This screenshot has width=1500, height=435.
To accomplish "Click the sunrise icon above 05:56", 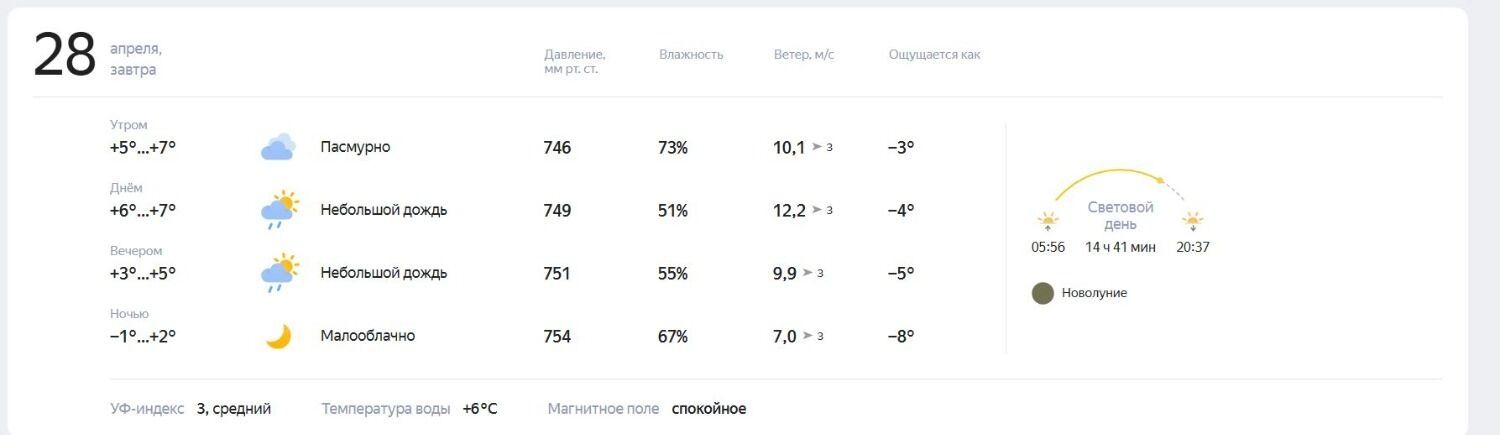I will [1048, 221].
